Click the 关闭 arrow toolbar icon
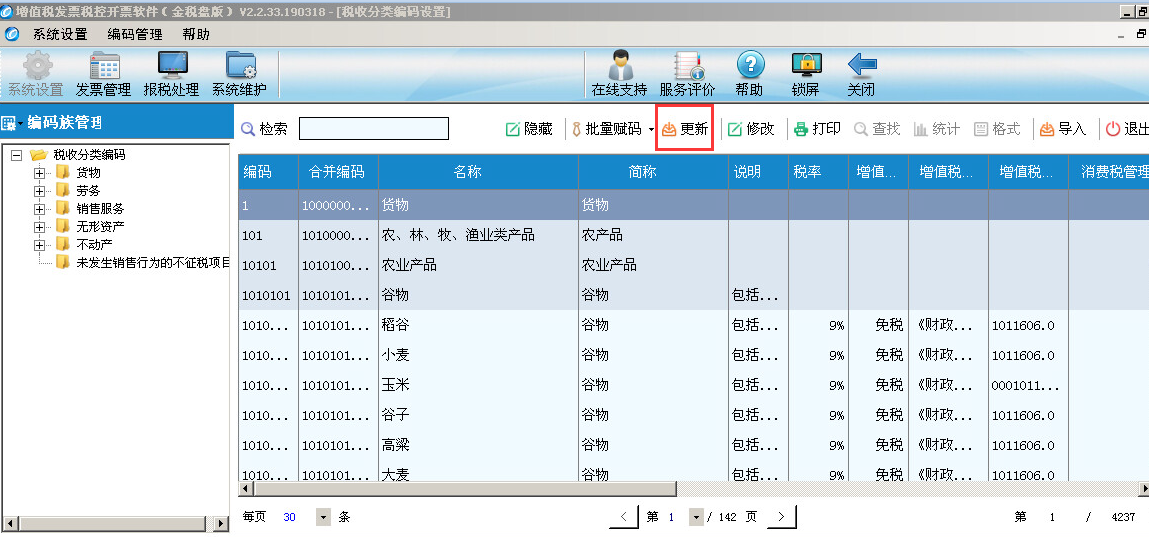This screenshot has width=1149, height=537. pos(862,66)
